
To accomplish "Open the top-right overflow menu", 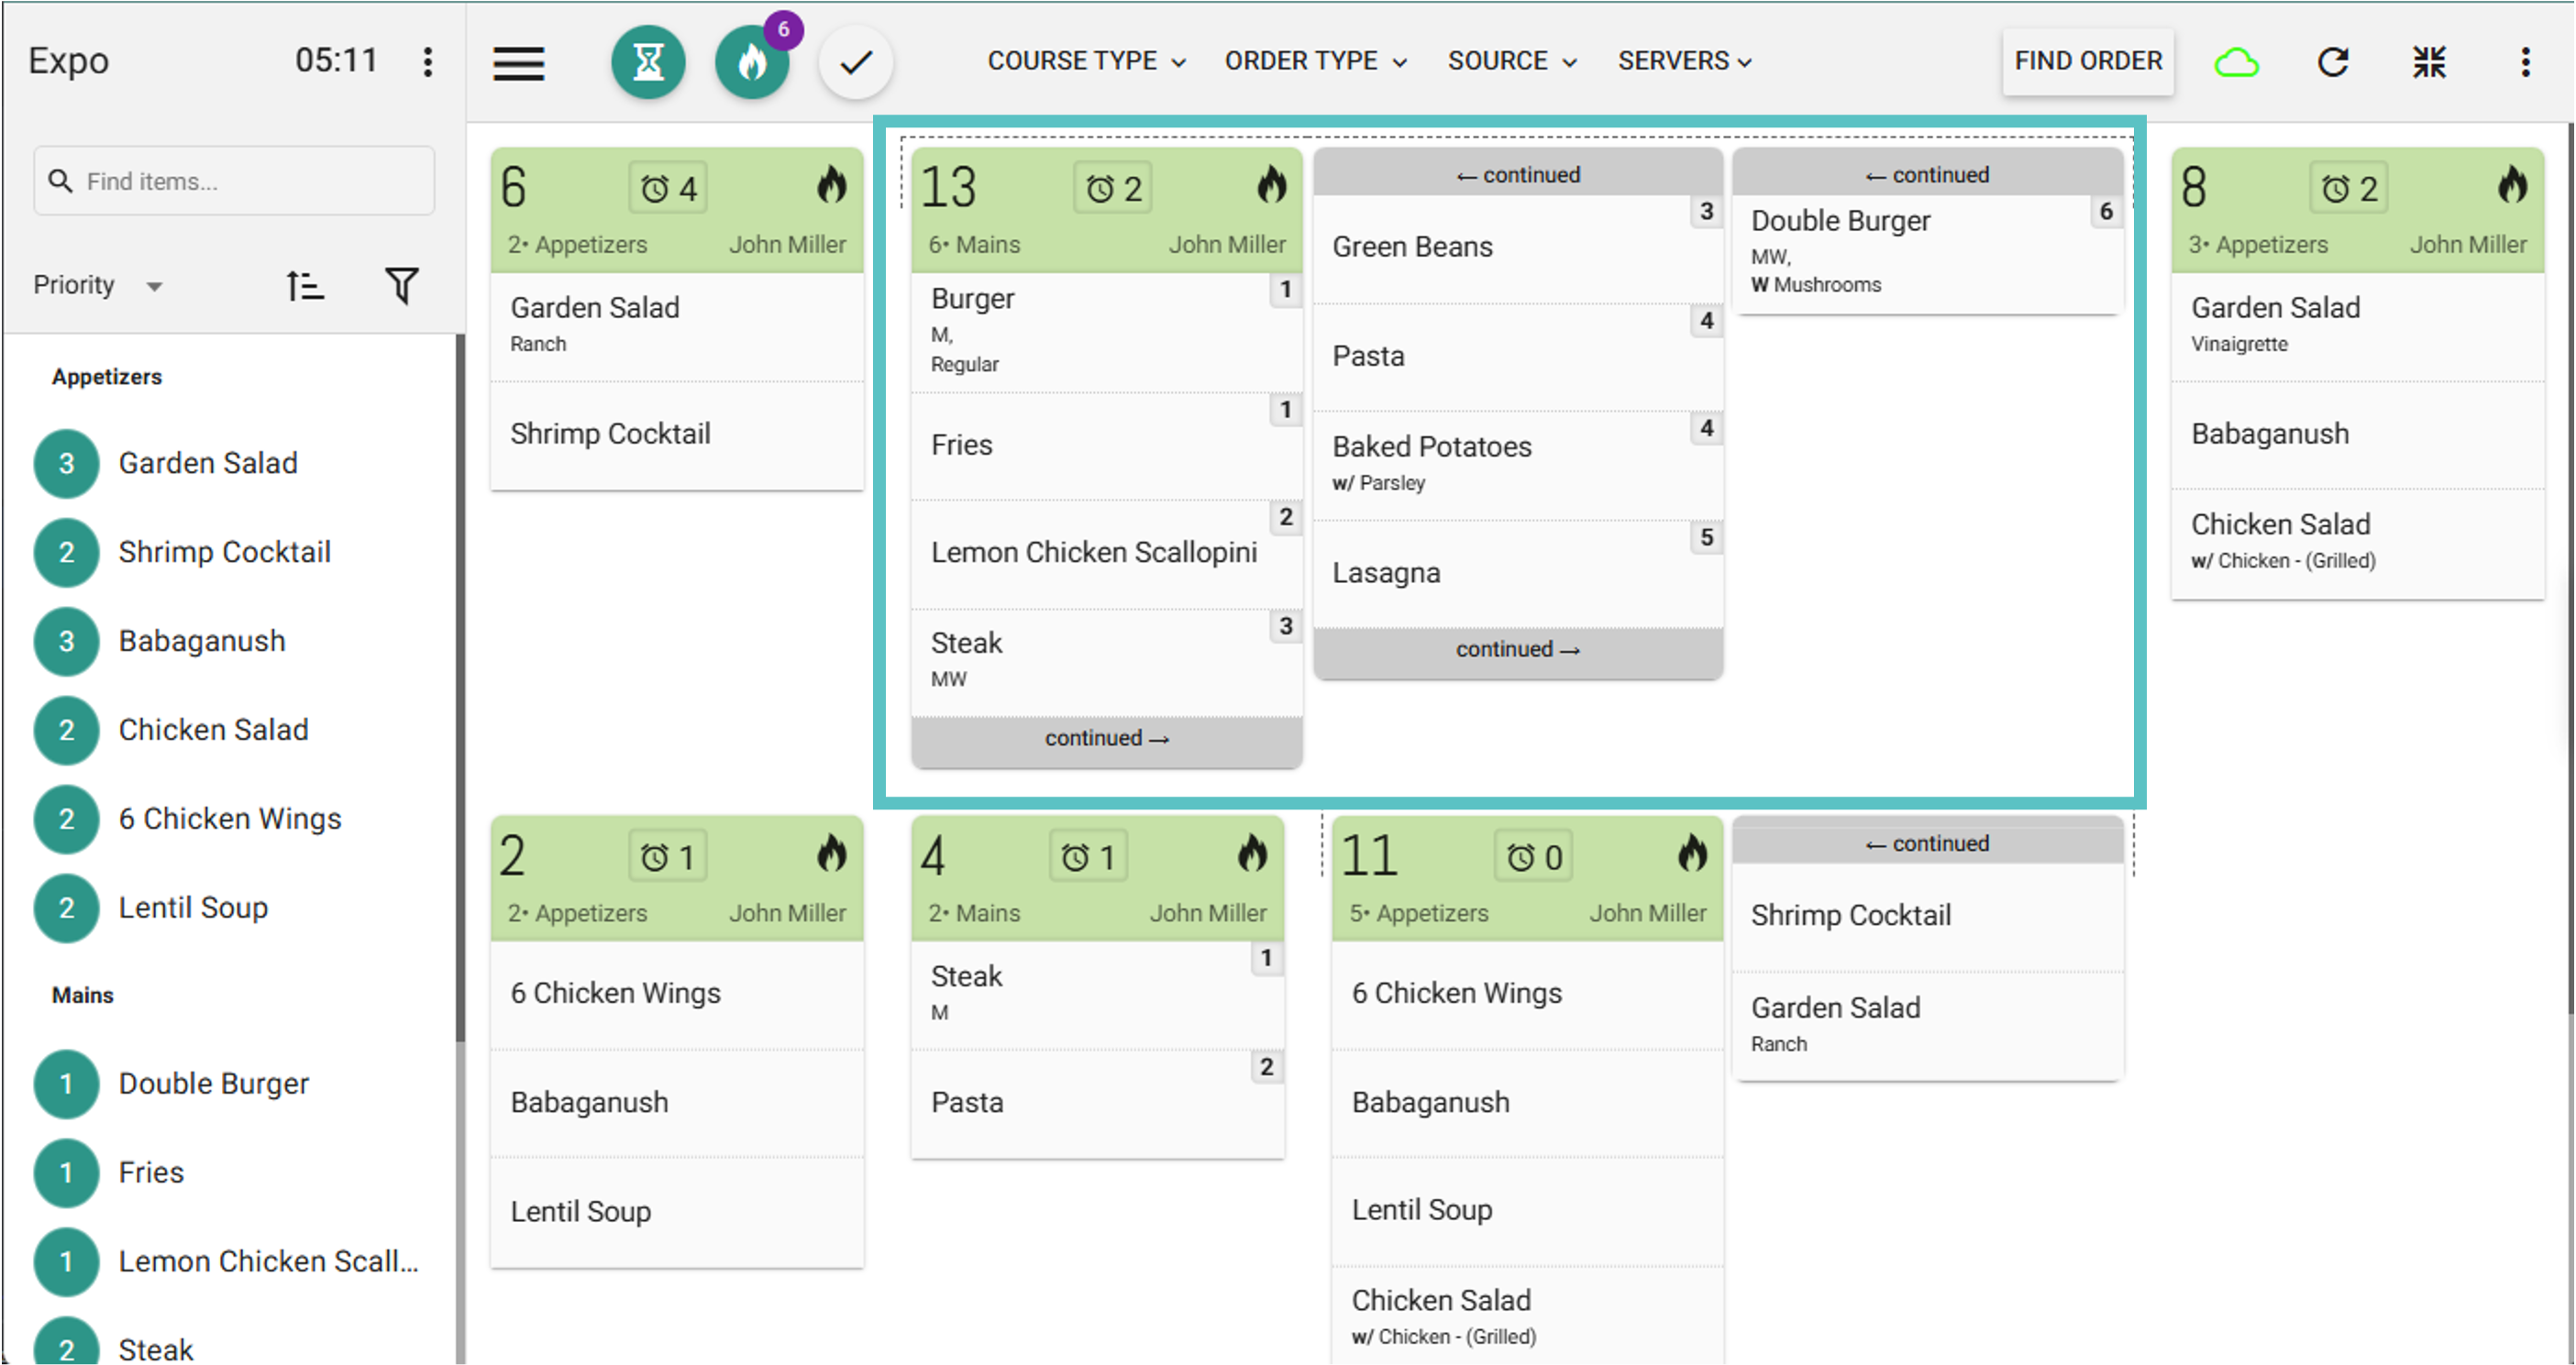I will point(2524,62).
